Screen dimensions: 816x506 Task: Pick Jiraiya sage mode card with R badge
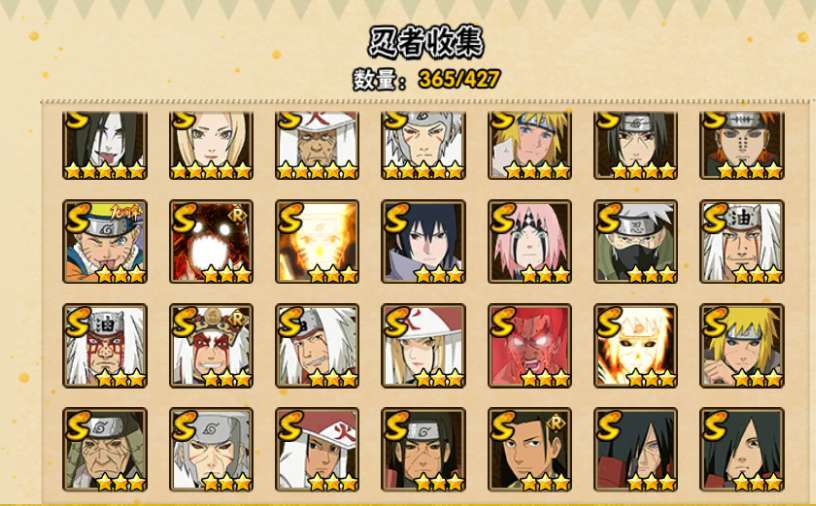click(211, 346)
